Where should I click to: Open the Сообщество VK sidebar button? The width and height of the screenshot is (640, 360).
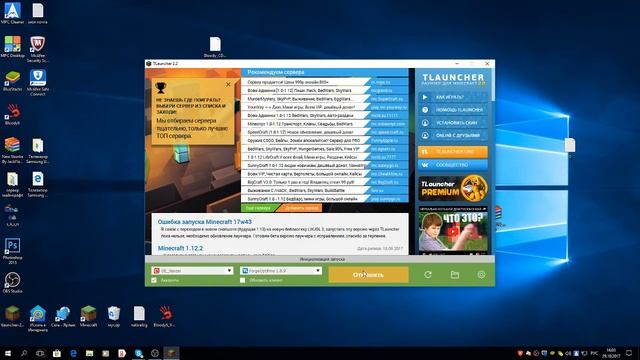(452, 165)
